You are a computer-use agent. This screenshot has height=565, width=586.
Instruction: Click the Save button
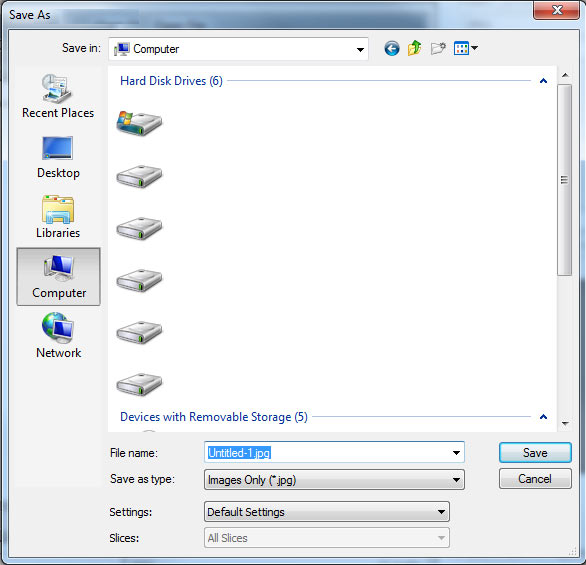click(535, 453)
